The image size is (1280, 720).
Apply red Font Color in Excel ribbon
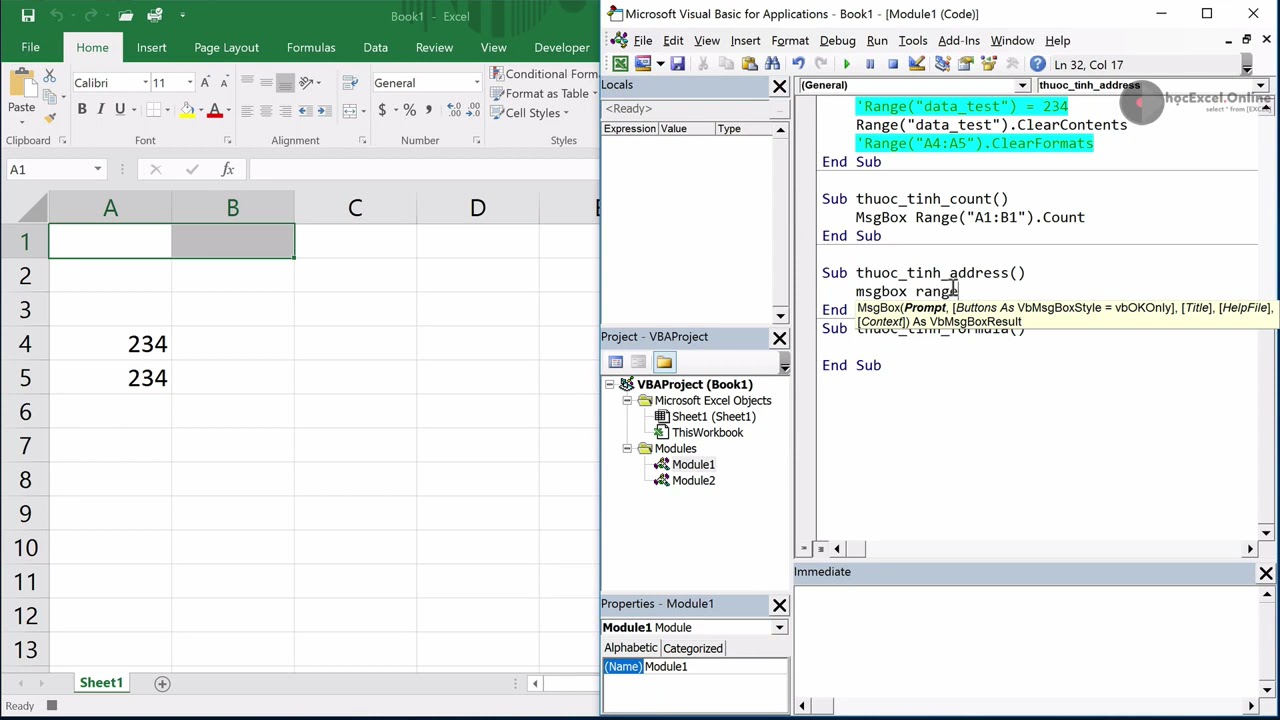click(x=214, y=111)
